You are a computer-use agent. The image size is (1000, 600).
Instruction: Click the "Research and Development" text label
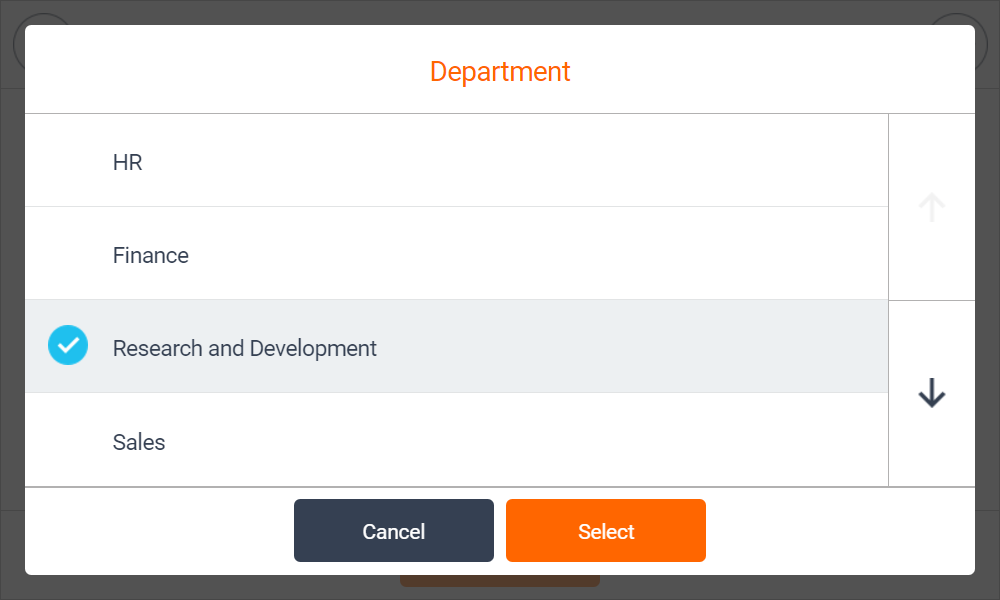[x=245, y=349]
